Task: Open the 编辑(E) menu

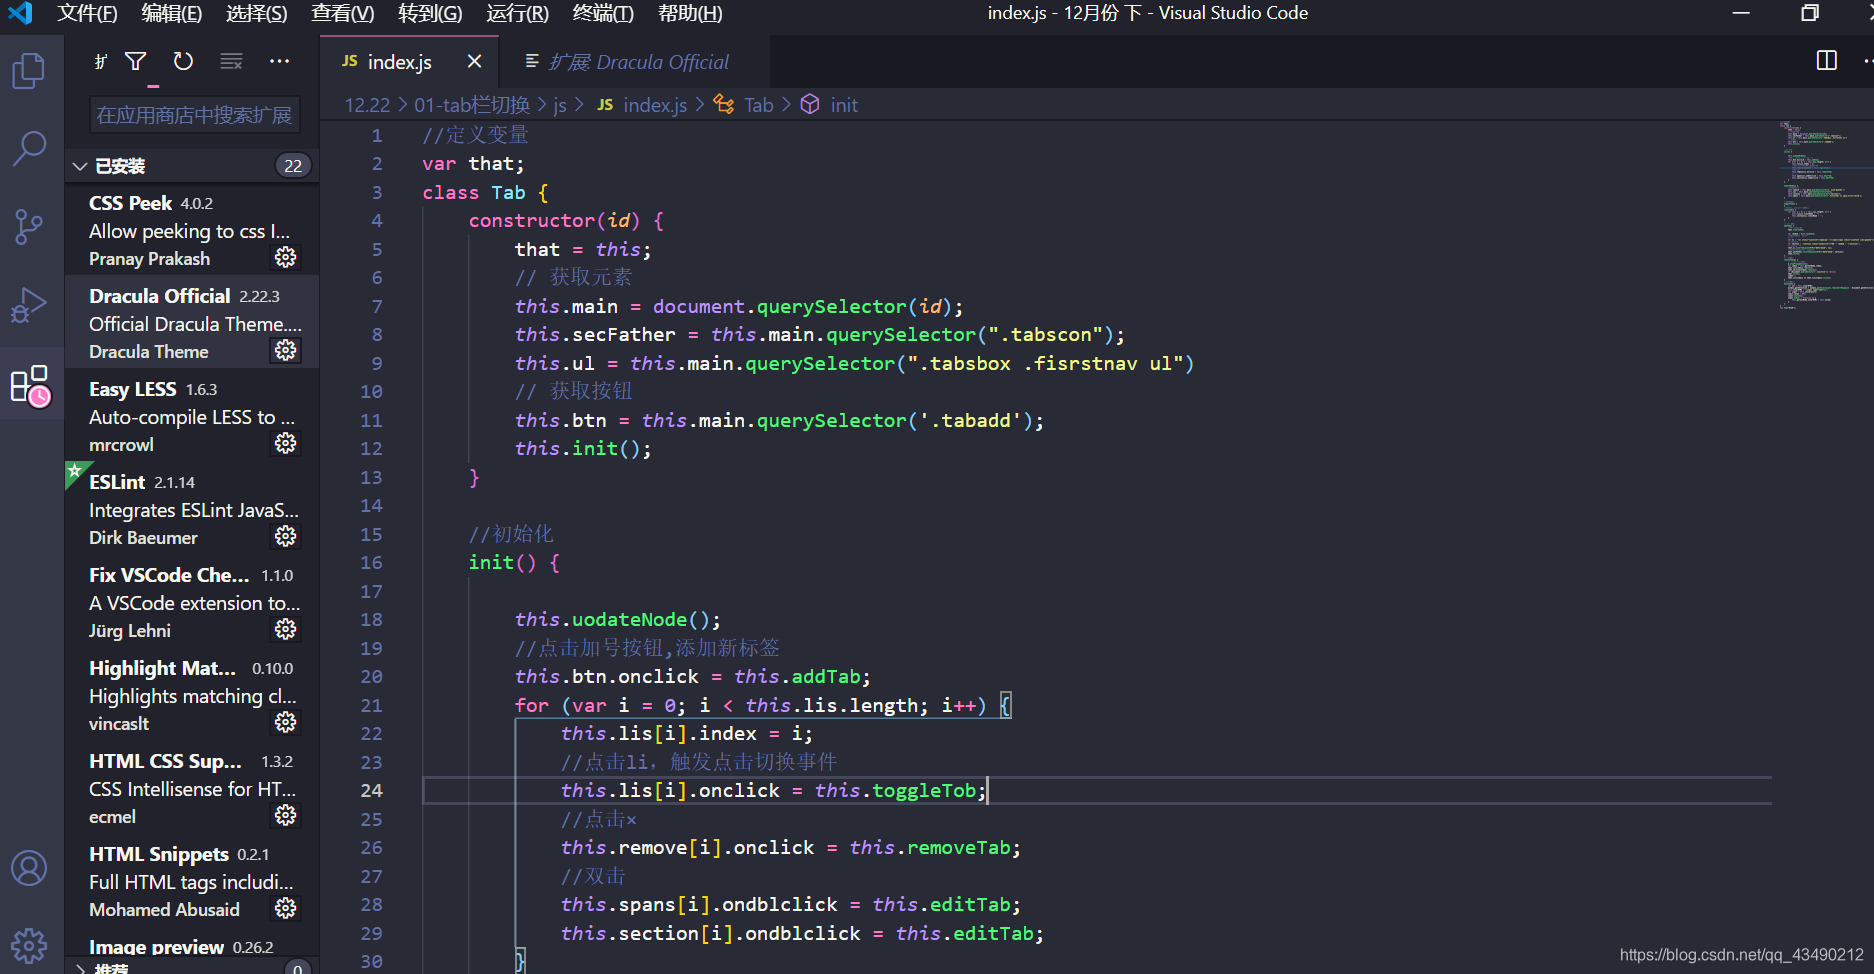Action: pos(172,13)
